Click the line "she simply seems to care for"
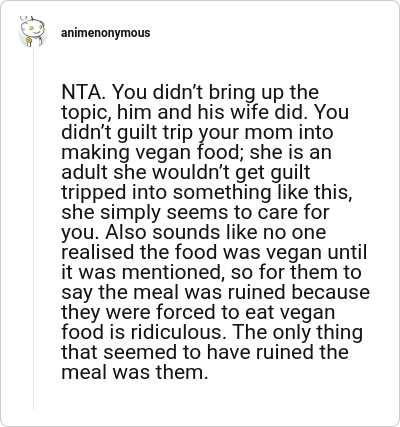The height and width of the screenshot is (427, 400). coord(195,212)
